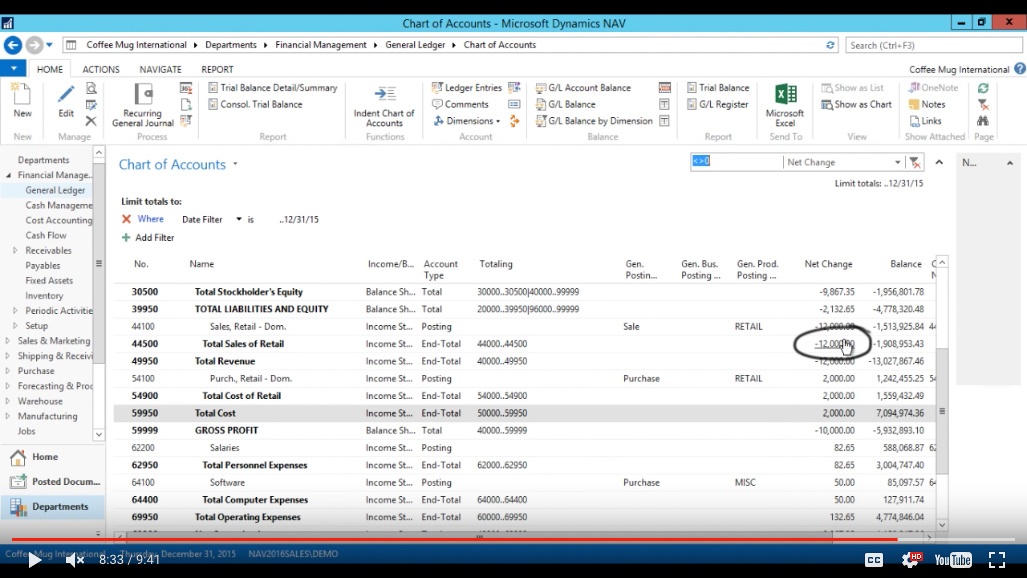The width and height of the screenshot is (1027, 578).
Task: Open Dimensions dropdown menu
Action: 467,121
